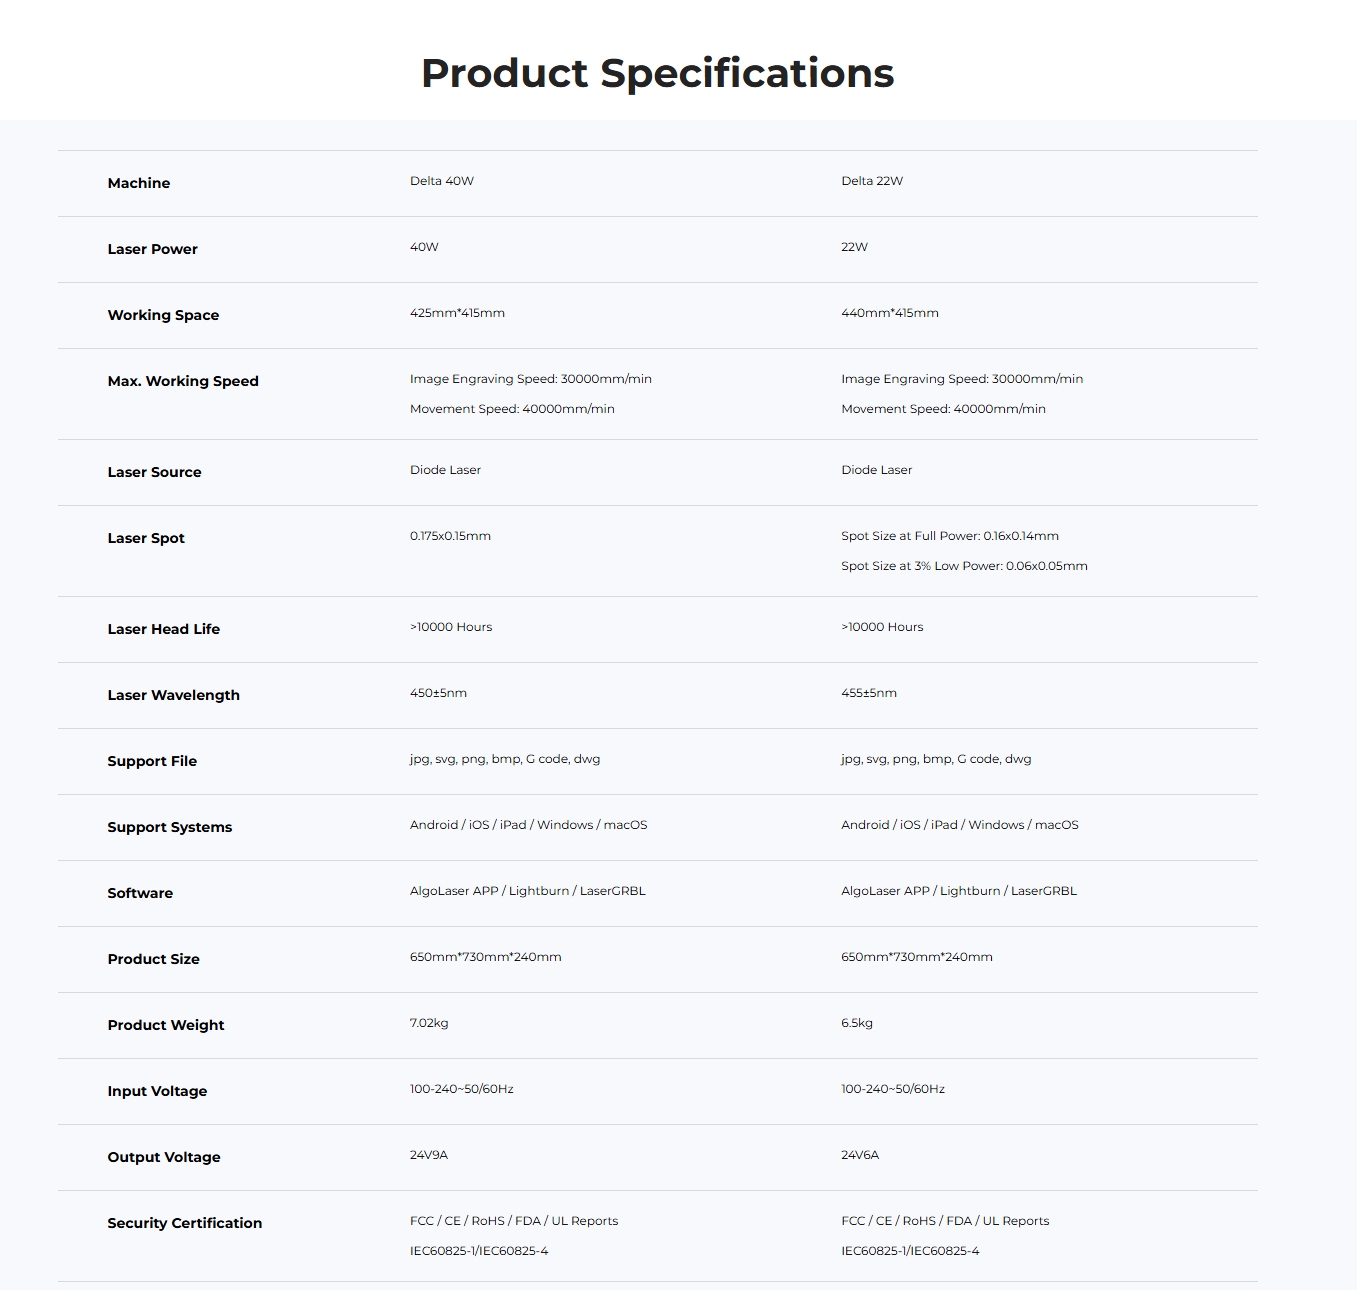This screenshot has height=1290, width=1357.
Task: Click the Product Size row label
Action: [x=154, y=959]
